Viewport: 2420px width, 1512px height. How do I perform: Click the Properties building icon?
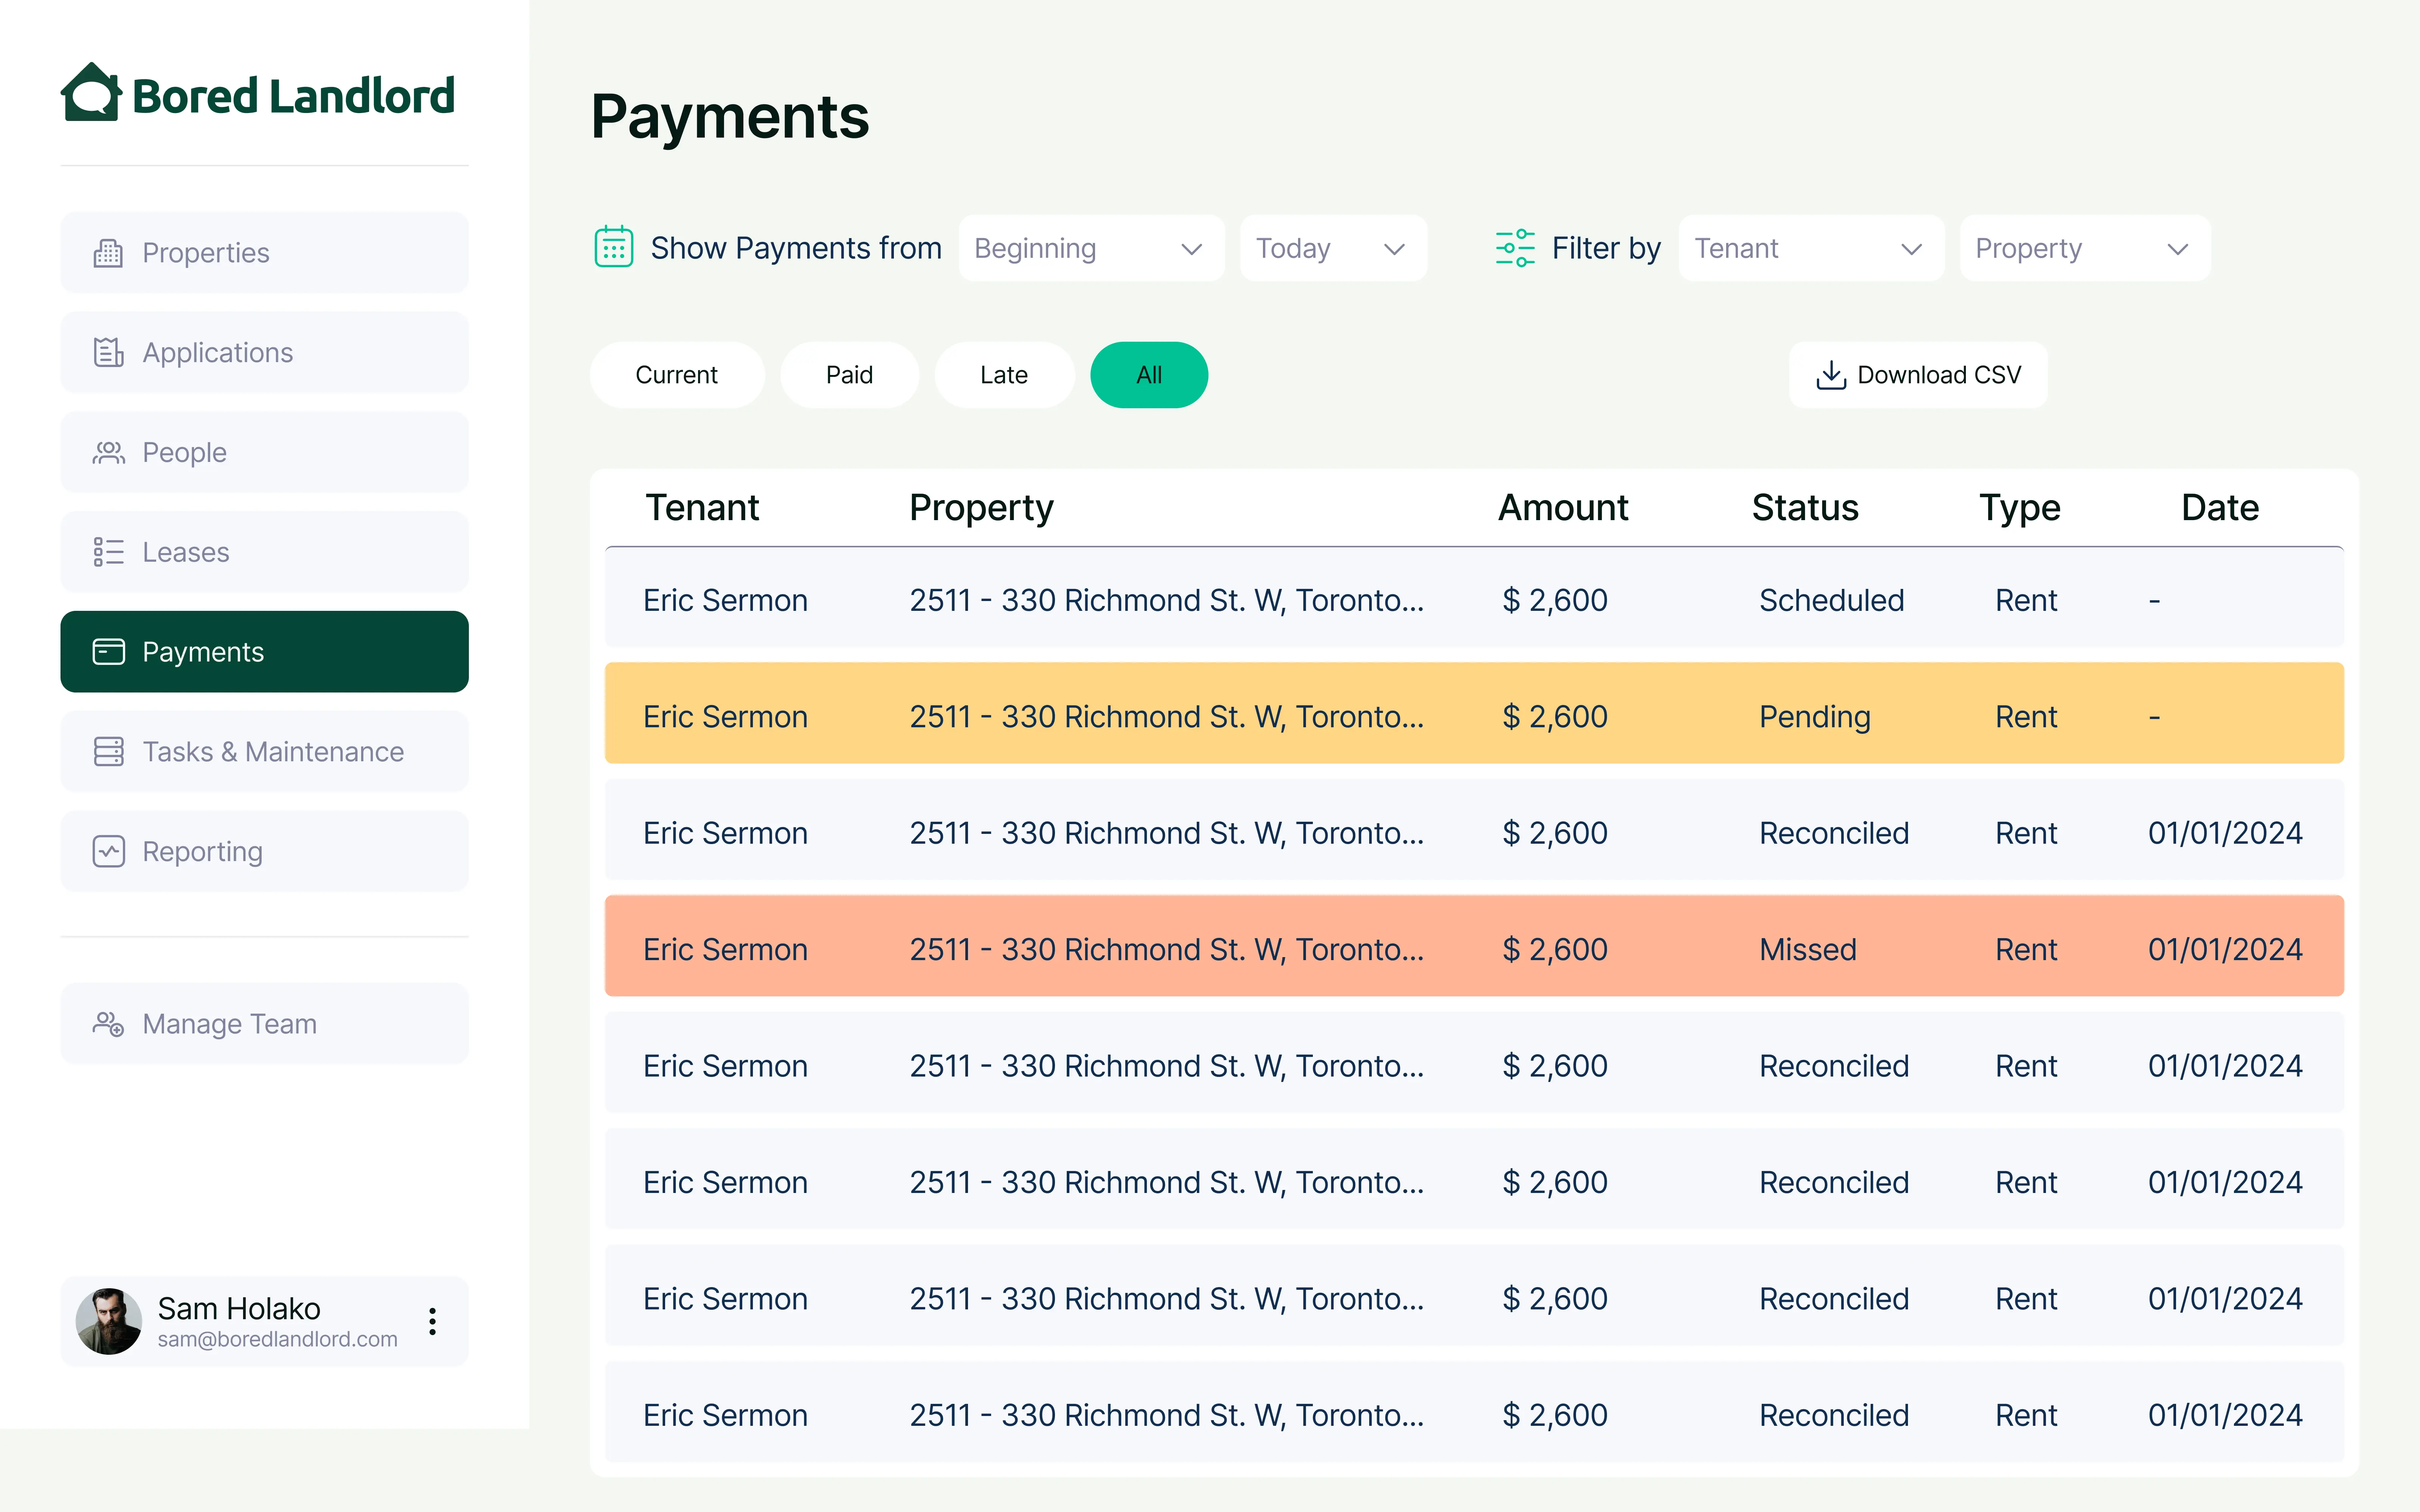pyautogui.click(x=108, y=253)
